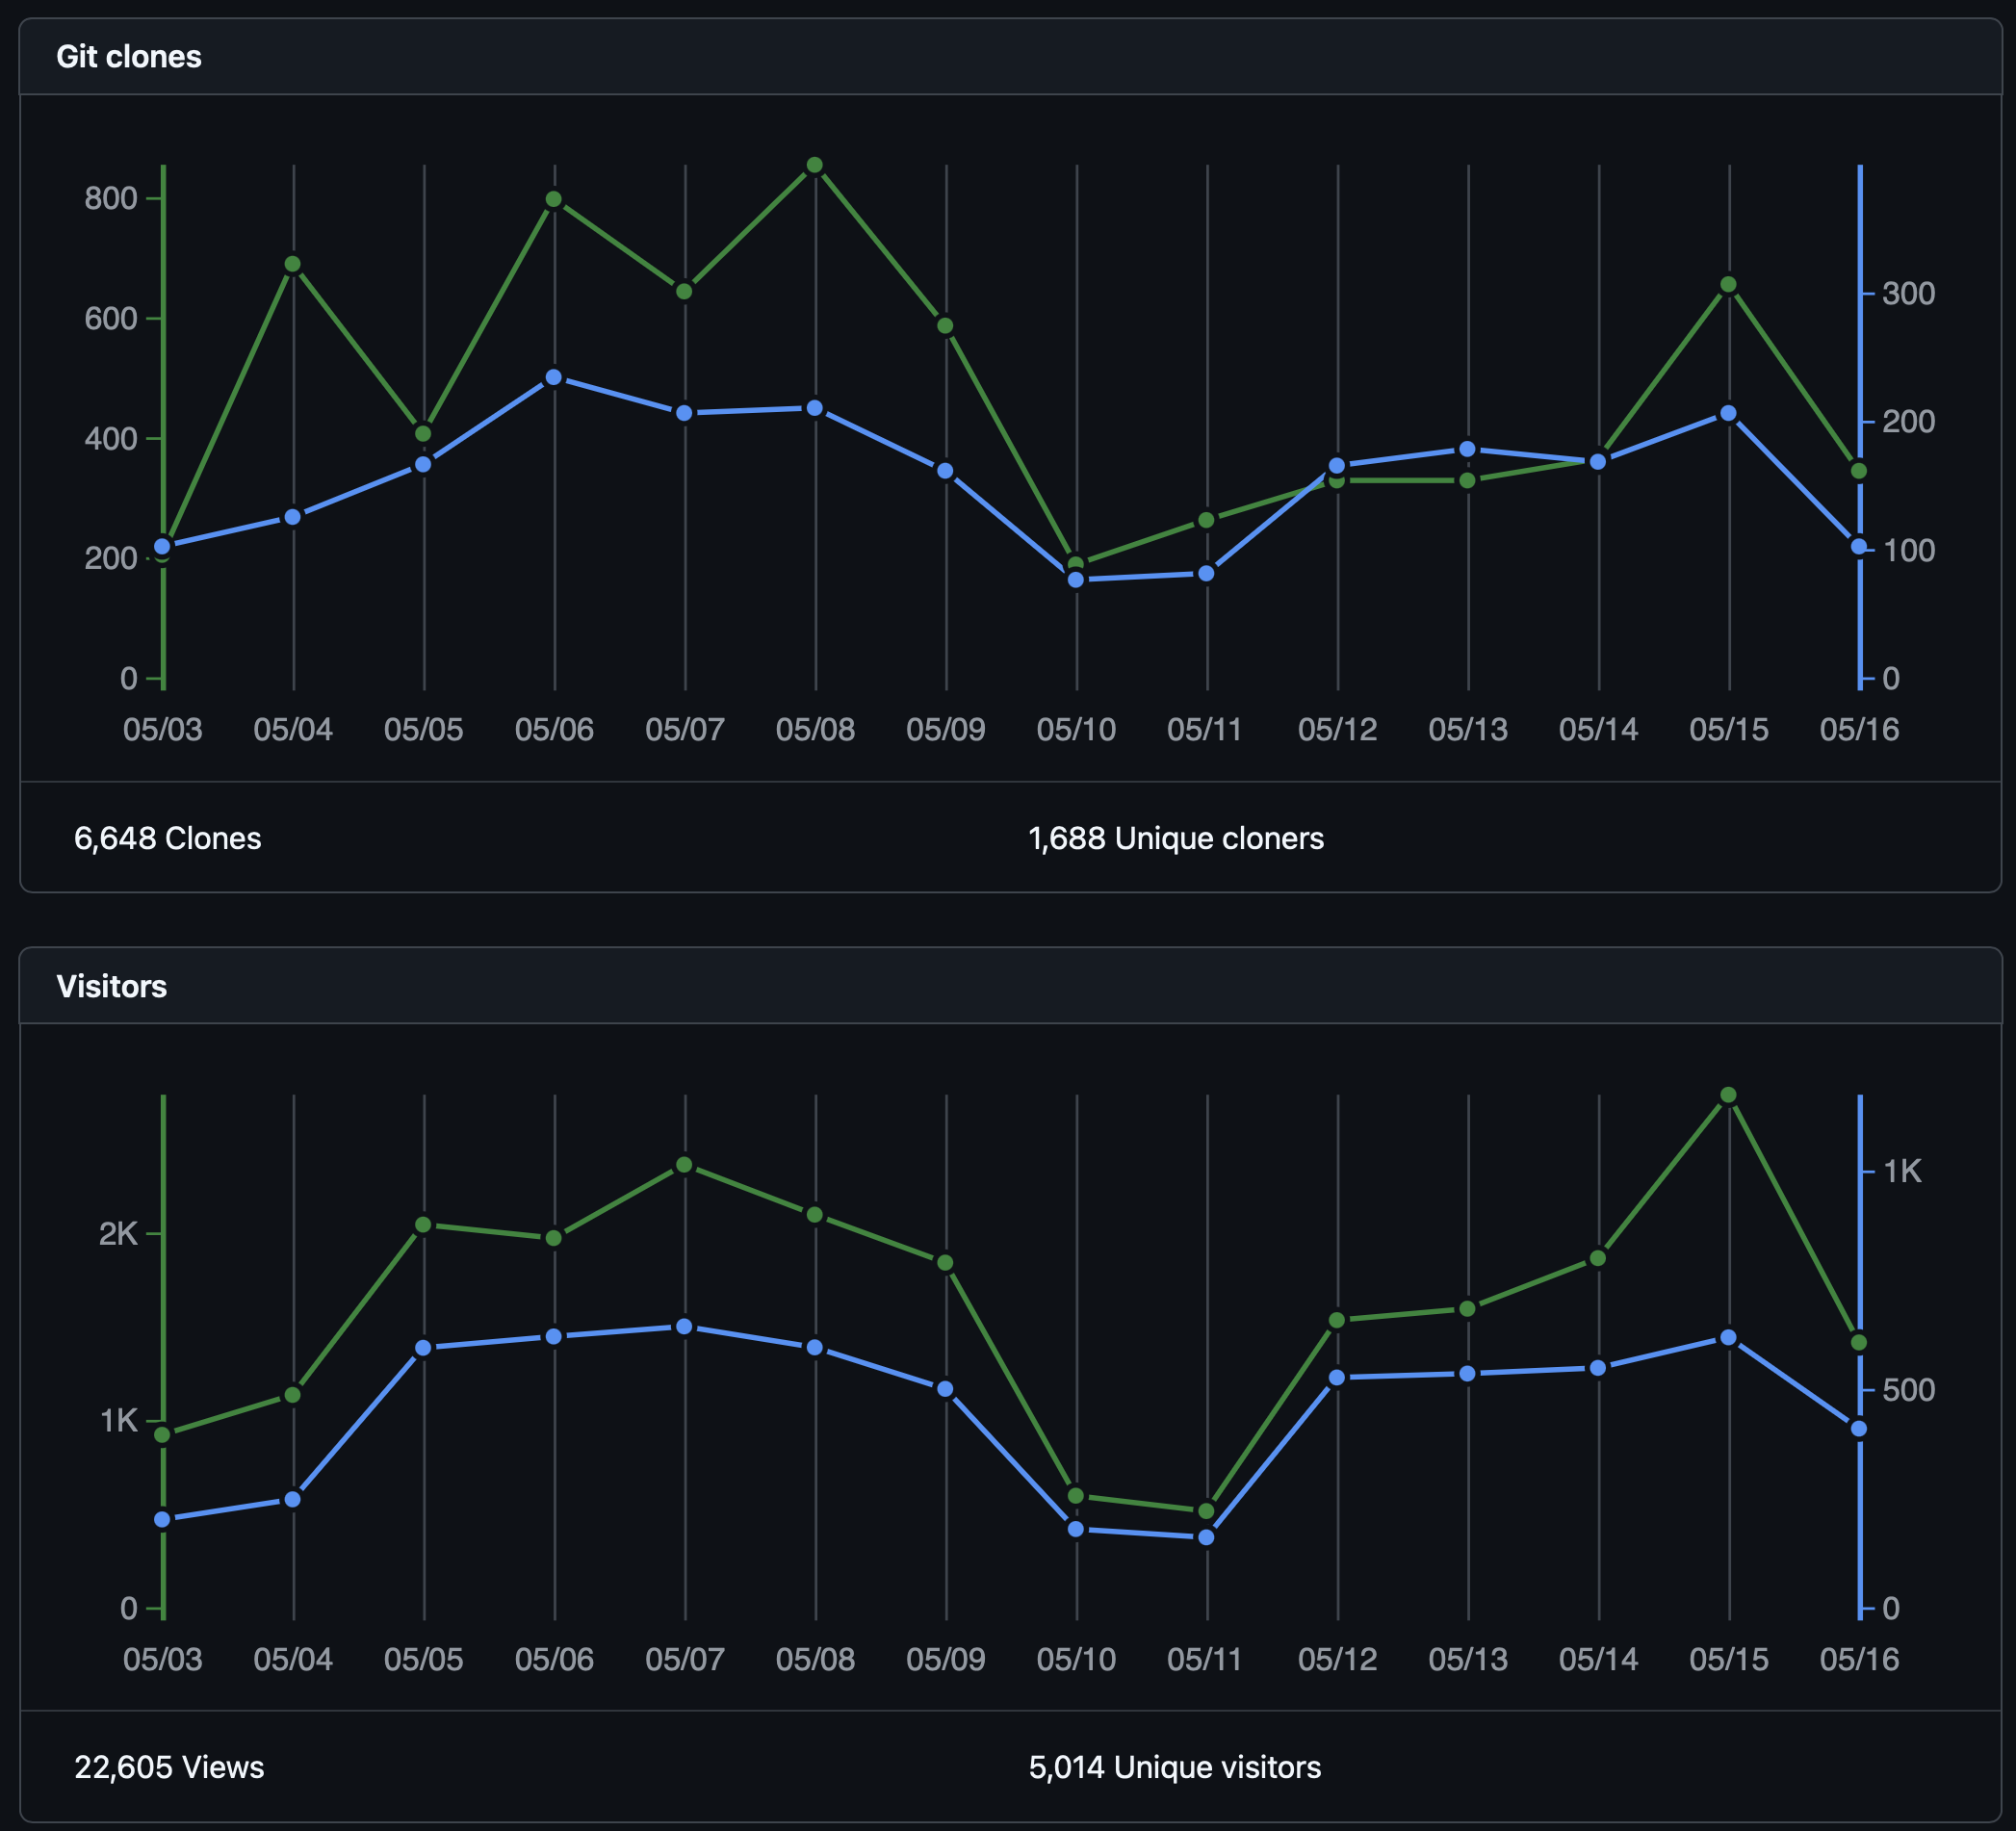Screen dimensions: 2016x1831
Task: Click the green clones data point for 05/08
Action: 815,165
